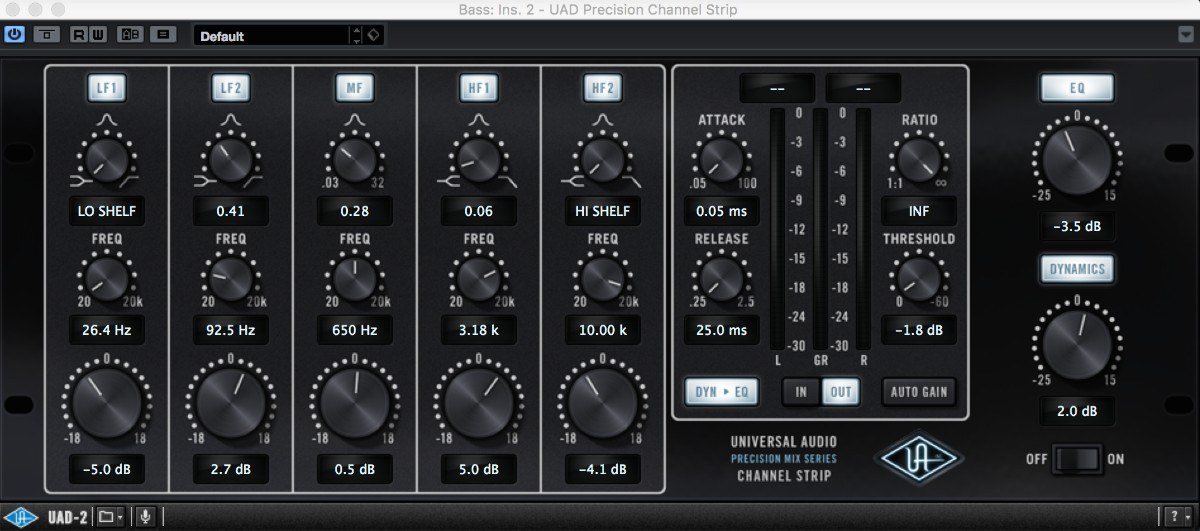Toggle the plugin bypass power button
This screenshot has width=1200, height=531.
click(x=15, y=35)
